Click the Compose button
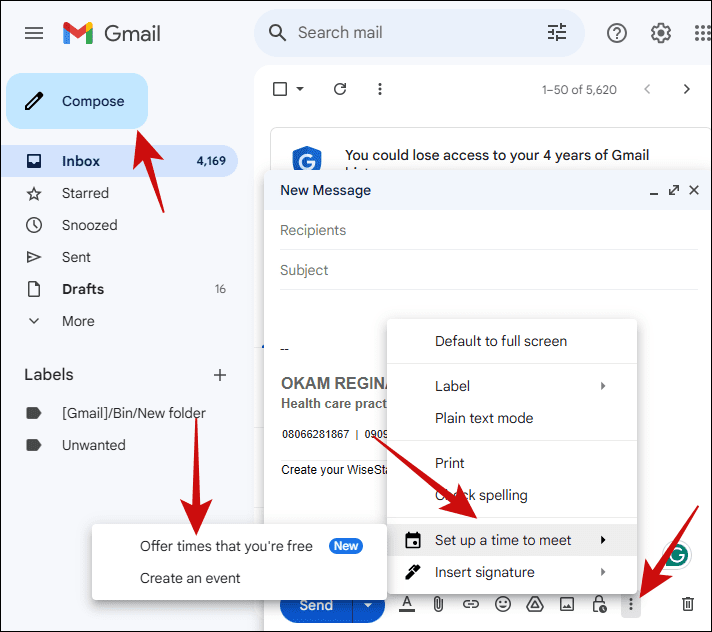This screenshot has height=632, width=712. point(77,101)
